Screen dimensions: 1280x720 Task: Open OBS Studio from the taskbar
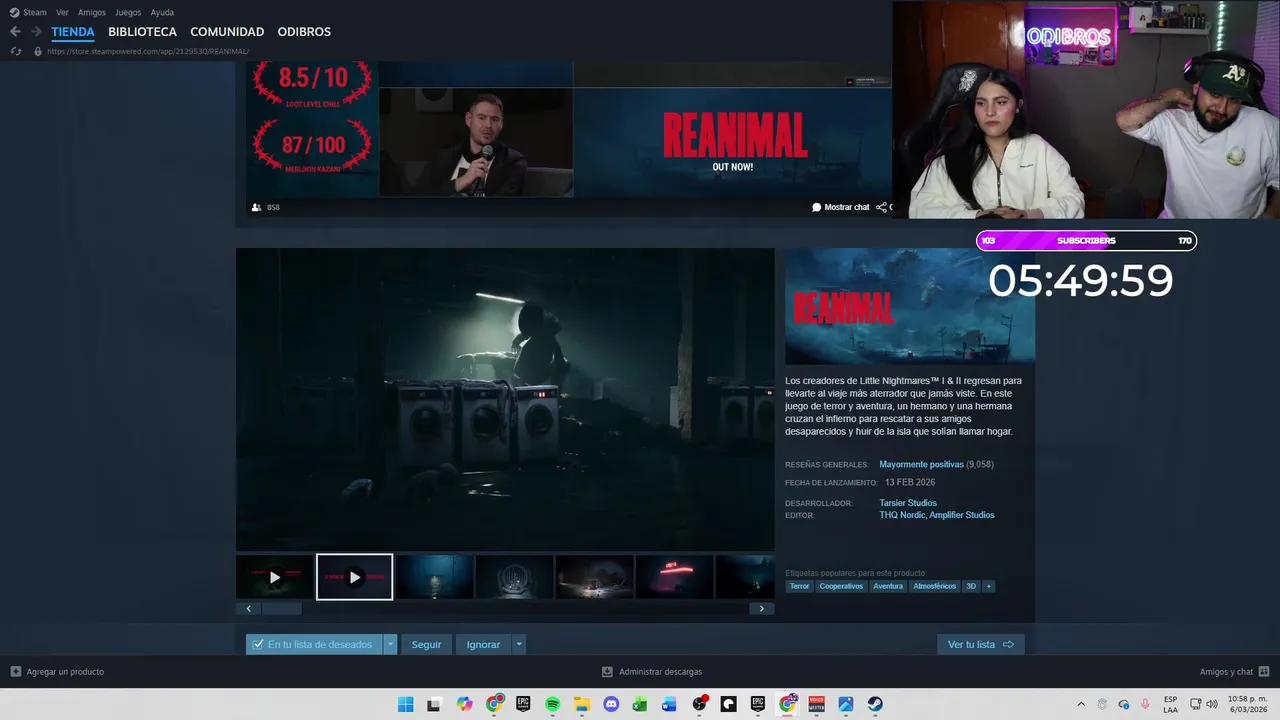click(x=700, y=704)
